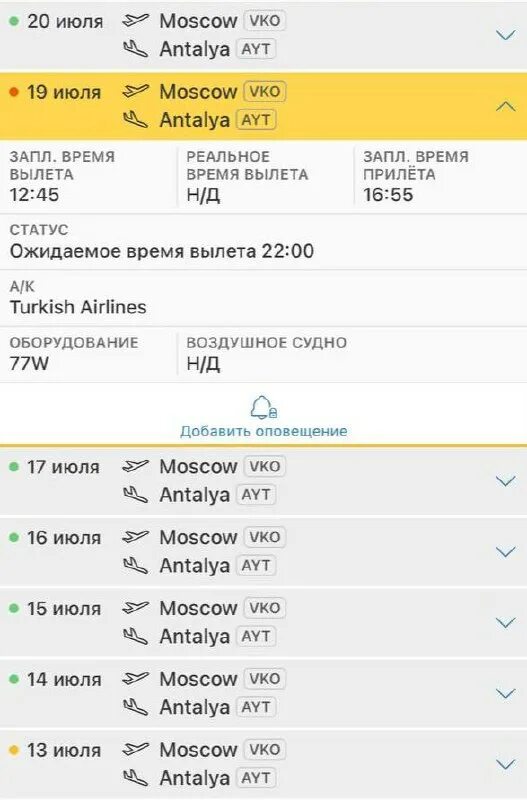Select the Turkish Airlines carrier field

coord(263,299)
